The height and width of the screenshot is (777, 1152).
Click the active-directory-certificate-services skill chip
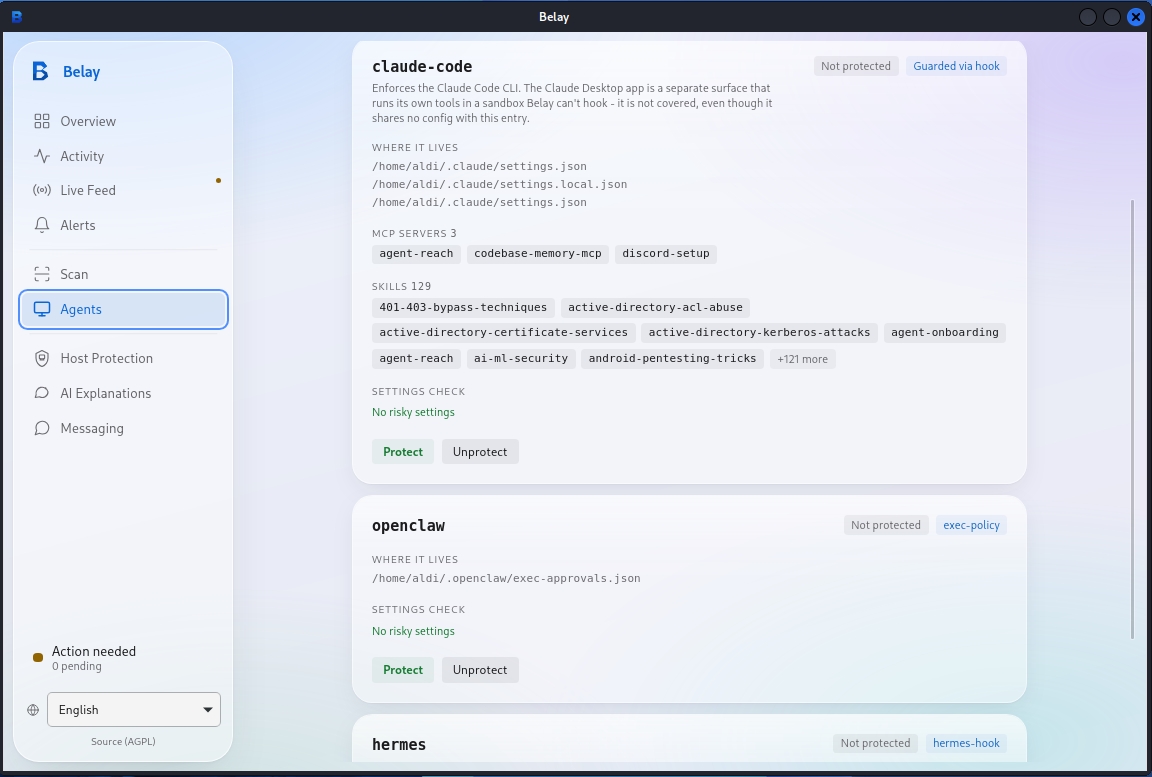coord(503,333)
